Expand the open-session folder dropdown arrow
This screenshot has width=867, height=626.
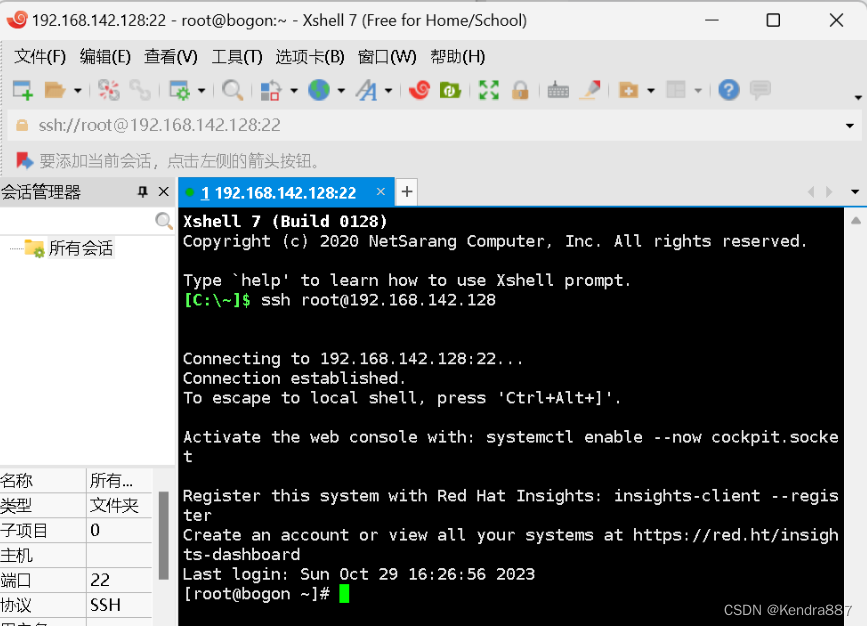(x=77, y=90)
